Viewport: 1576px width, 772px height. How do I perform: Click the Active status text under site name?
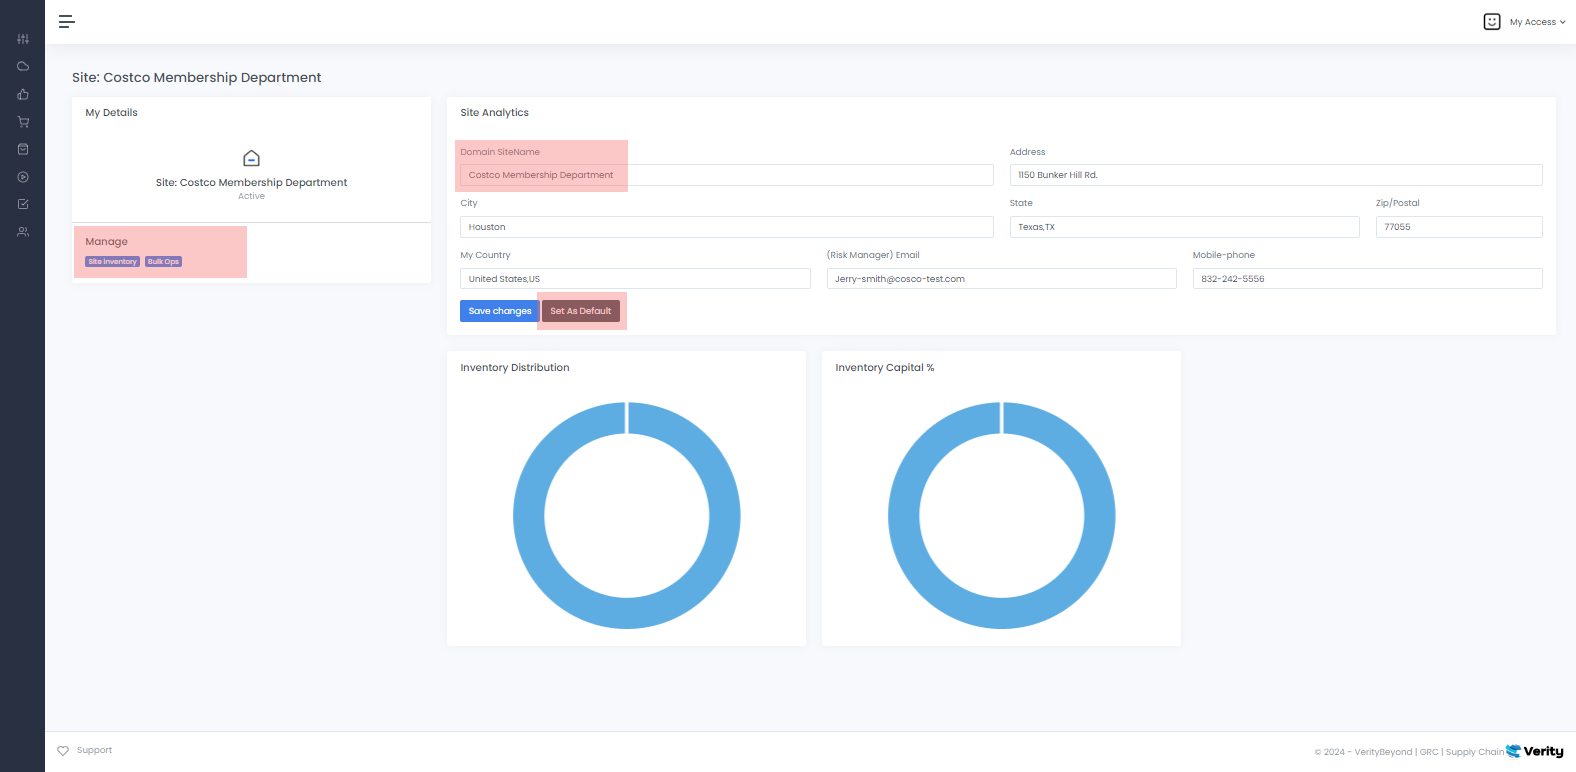click(252, 196)
